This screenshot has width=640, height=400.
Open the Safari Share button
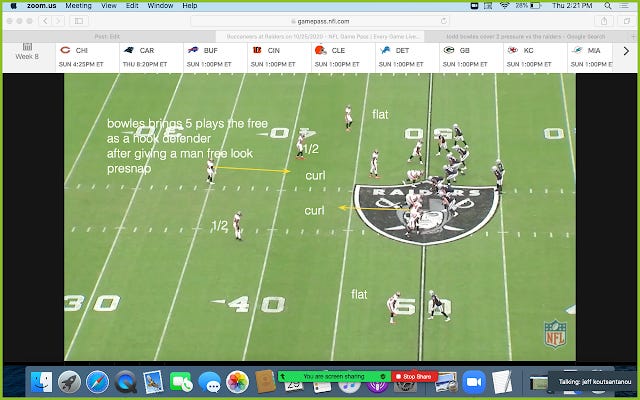click(x=604, y=21)
